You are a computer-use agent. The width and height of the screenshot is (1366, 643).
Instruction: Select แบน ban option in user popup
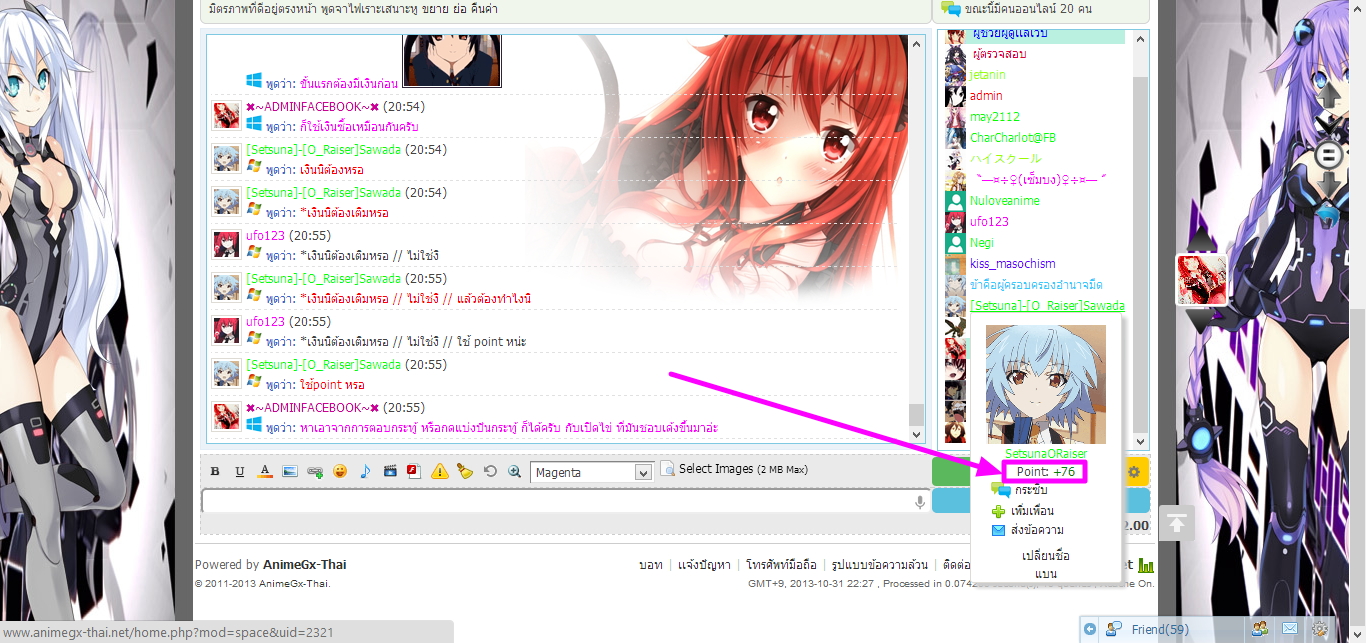(x=1046, y=574)
